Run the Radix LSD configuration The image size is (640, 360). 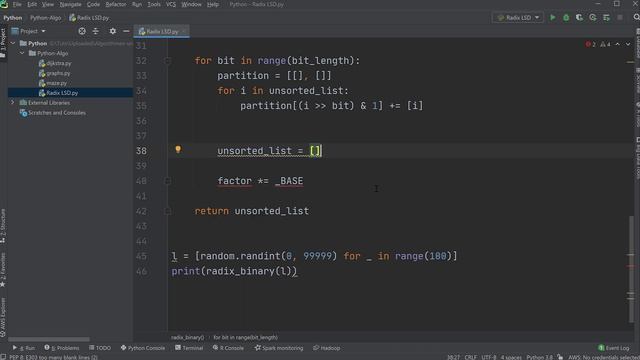553,18
